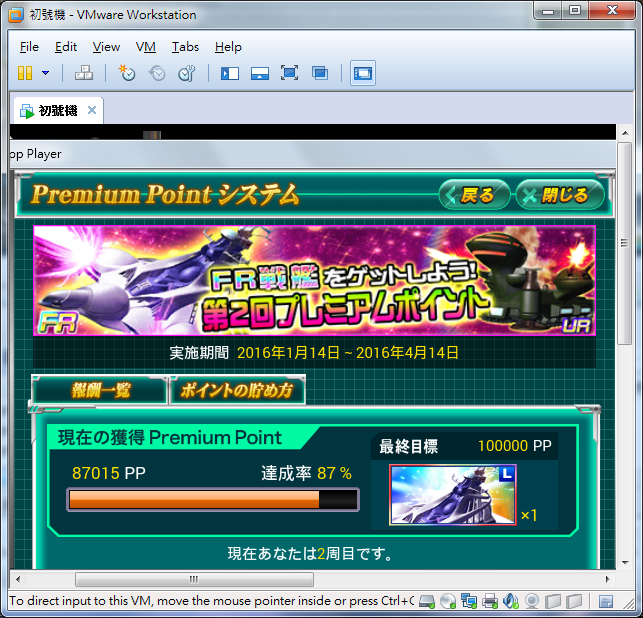
Task: Click the 100000 PP final goal text
Action: point(515,446)
